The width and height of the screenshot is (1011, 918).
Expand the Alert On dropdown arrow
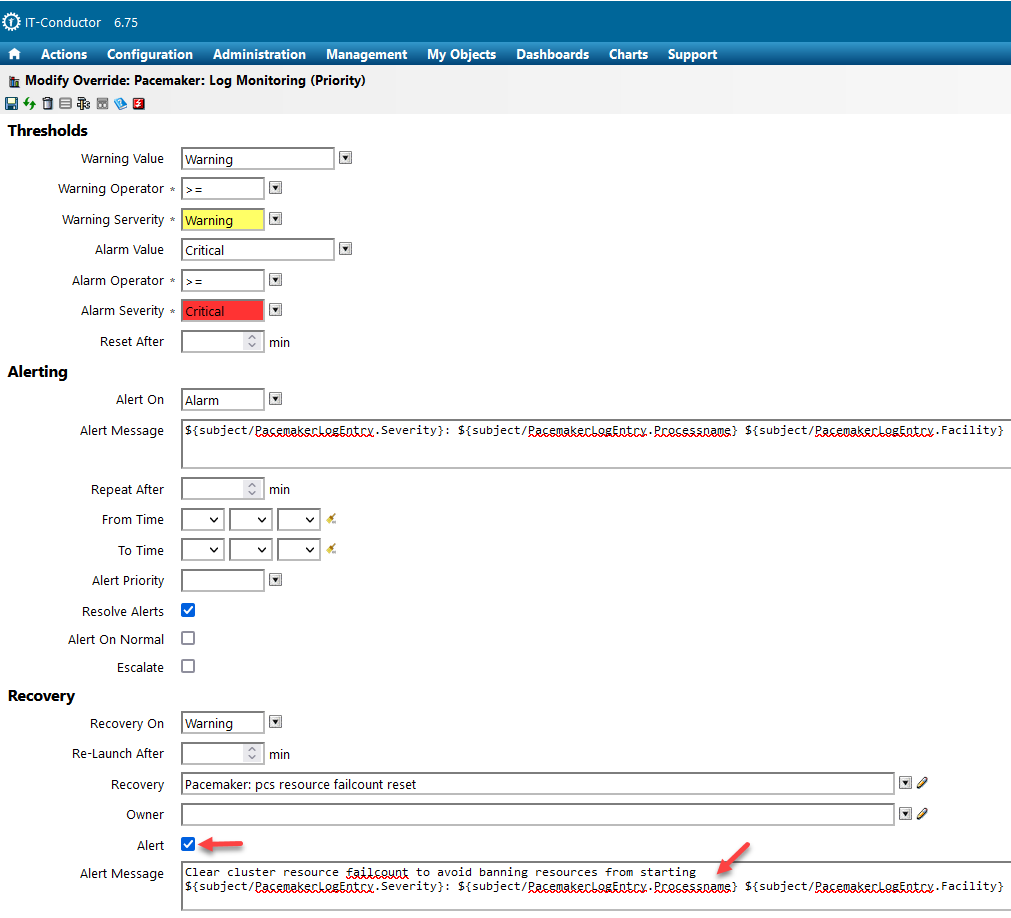coord(276,399)
